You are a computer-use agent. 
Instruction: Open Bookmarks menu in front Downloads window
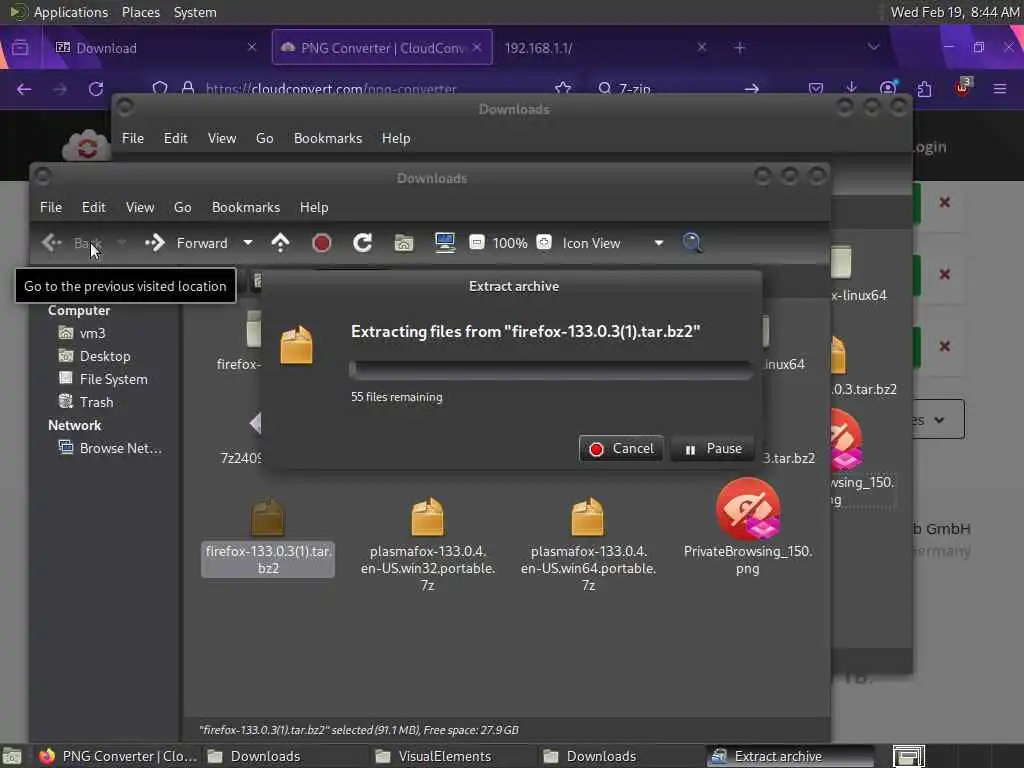pos(246,207)
